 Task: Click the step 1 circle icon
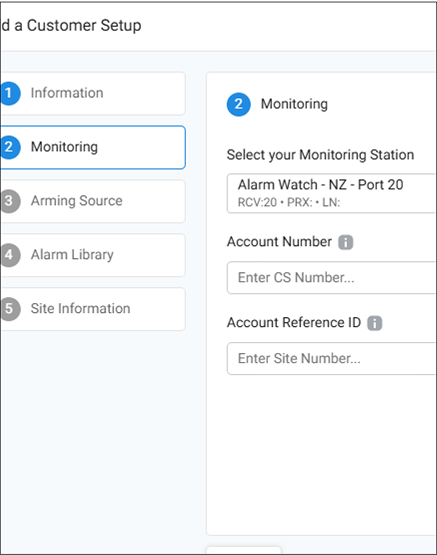pyautogui.click(x=10, y=93)
